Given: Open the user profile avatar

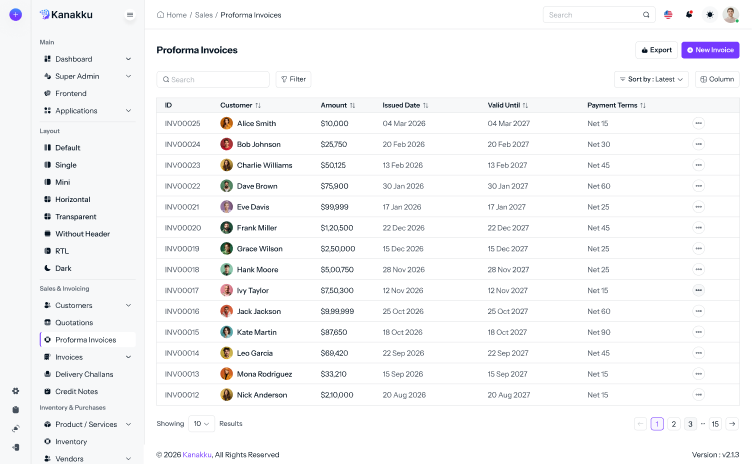Looking at the screenshot, I should pos(731,15).
